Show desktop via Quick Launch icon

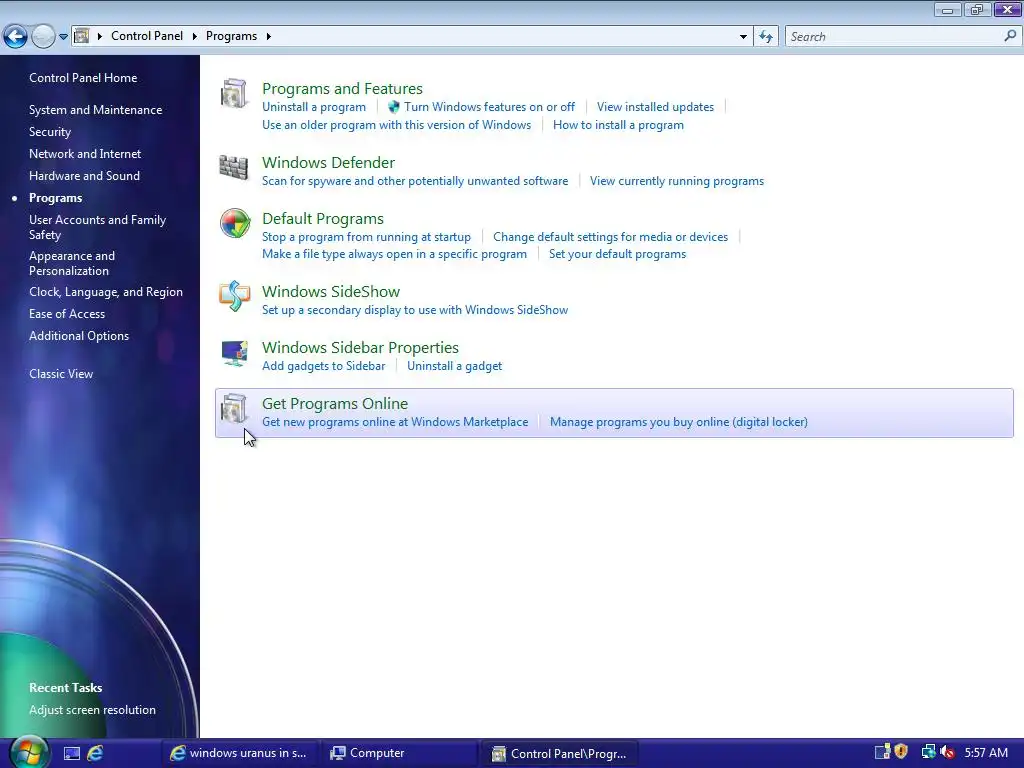point(71,753)
